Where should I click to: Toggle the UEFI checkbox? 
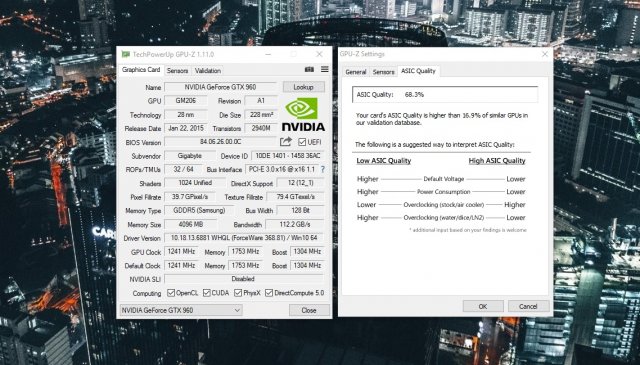click(x=302, y=142)
